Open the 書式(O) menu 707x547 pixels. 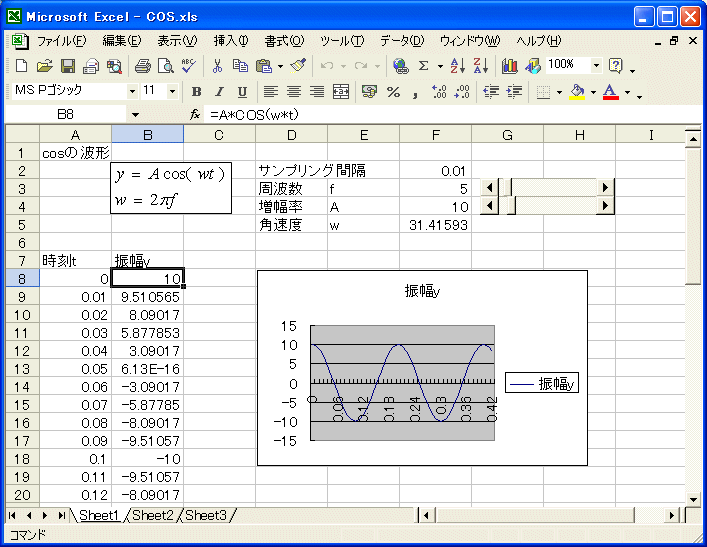point(284,41)
